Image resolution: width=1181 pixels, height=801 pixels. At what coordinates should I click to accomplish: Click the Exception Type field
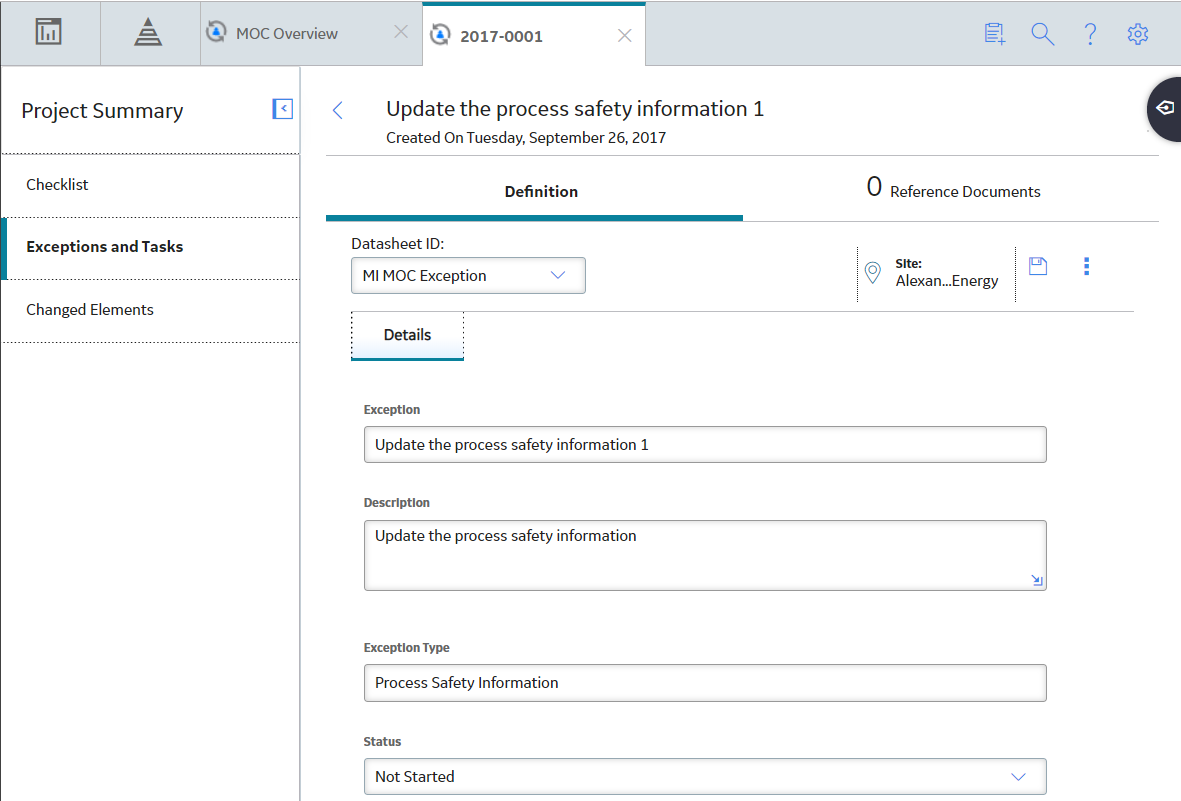coord(705,683)
